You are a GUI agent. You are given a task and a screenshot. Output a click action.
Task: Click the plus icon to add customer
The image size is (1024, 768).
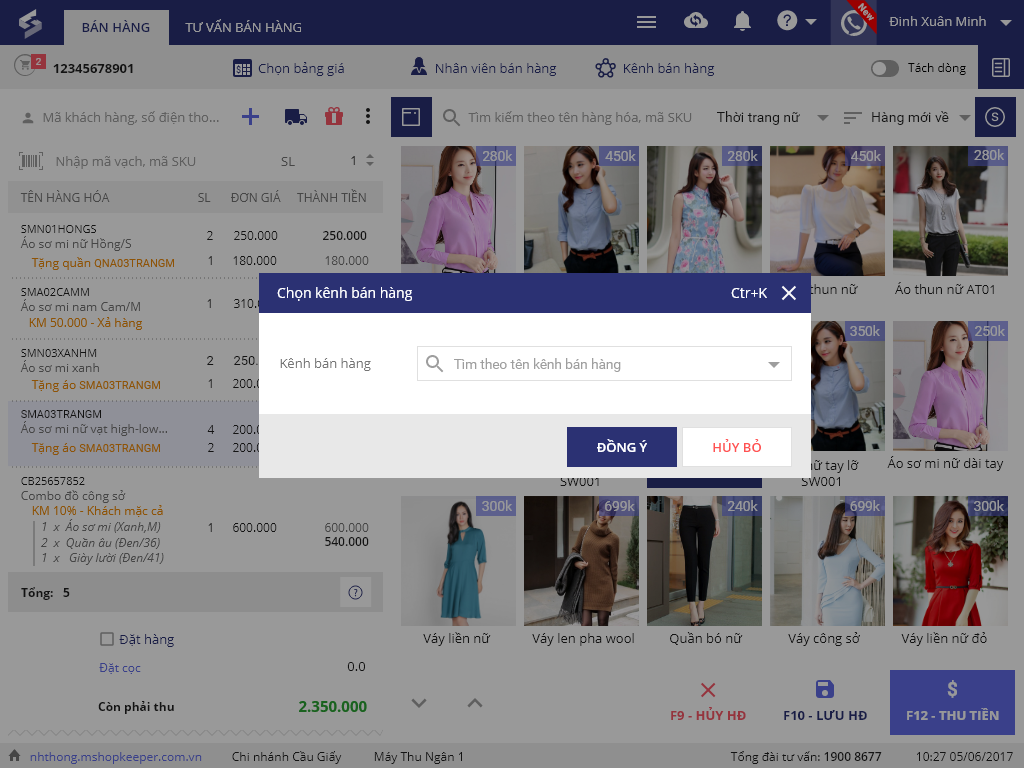coord(251,117)
